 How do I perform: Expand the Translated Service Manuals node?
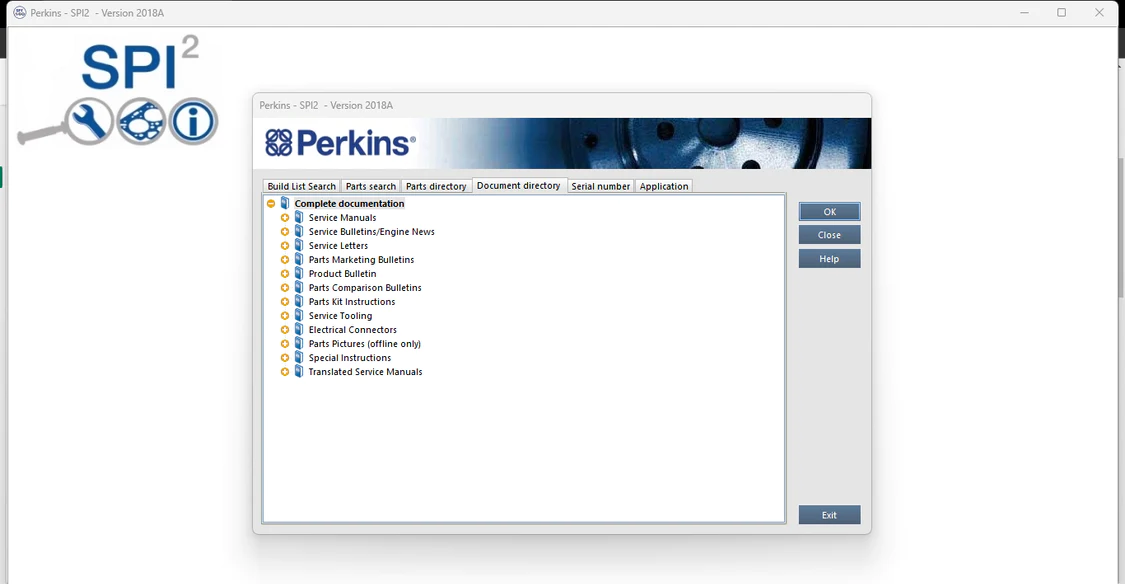(x=285, y=372)
